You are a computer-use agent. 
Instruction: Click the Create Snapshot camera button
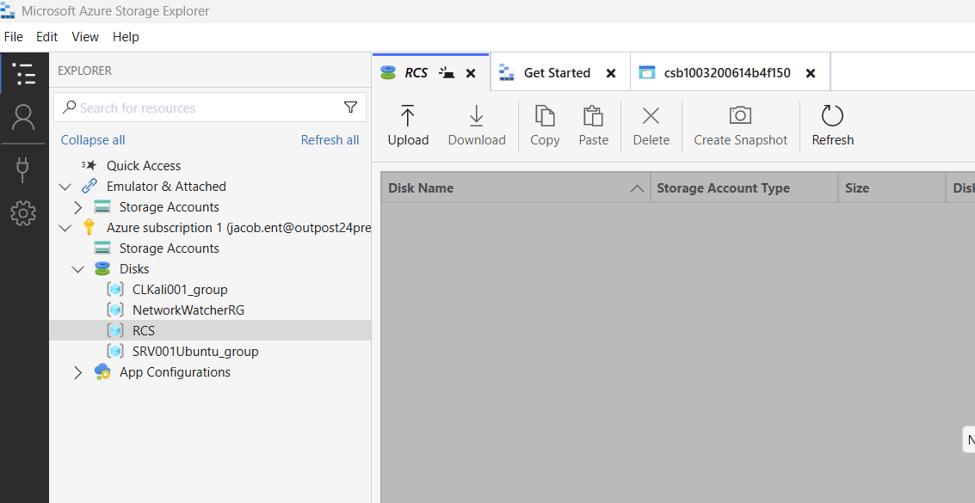pos(741,126)
